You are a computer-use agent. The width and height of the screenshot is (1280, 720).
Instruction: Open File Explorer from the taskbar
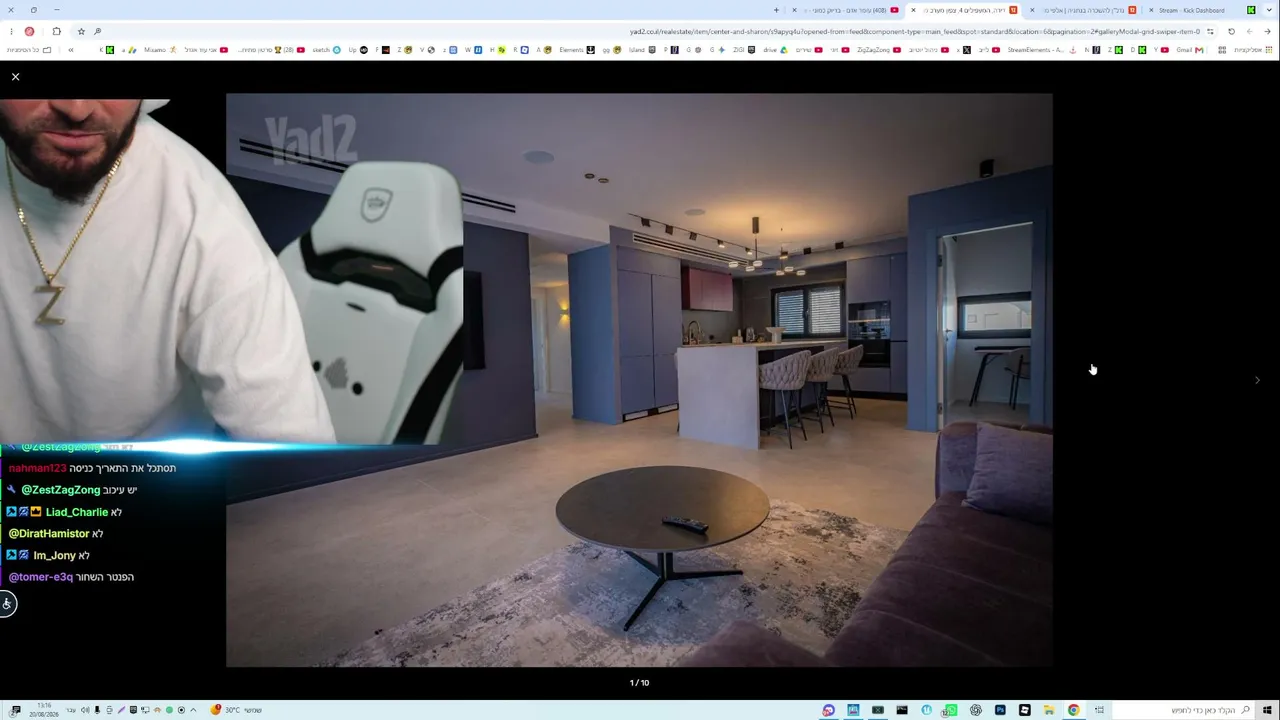coord(1049,710)
